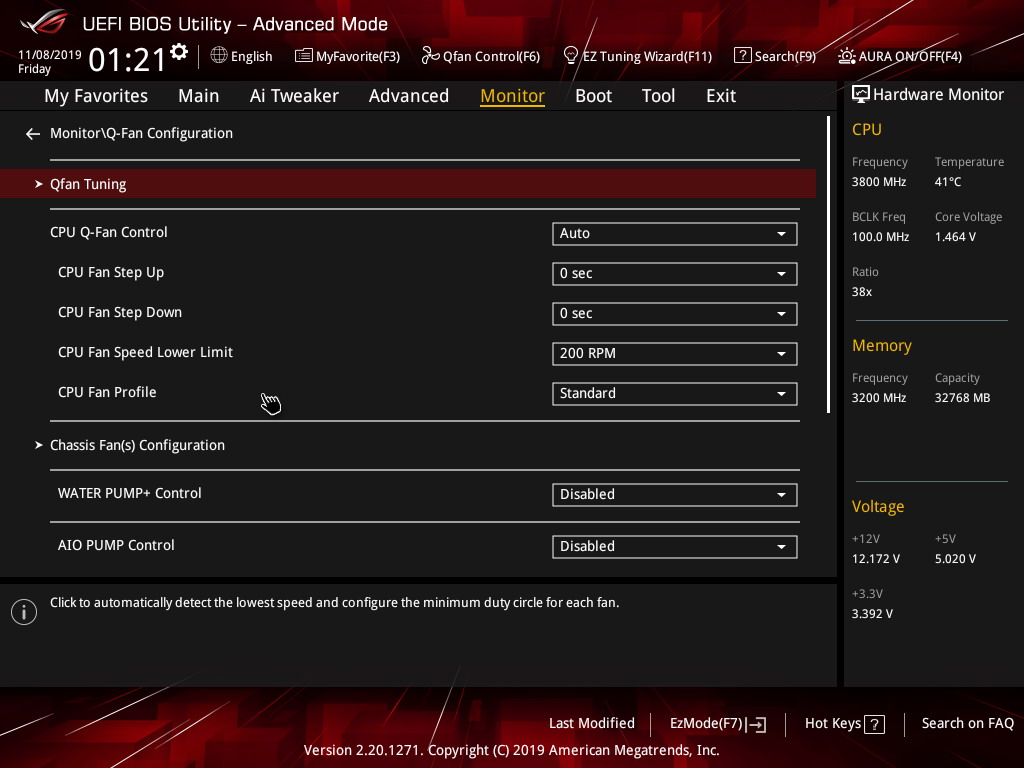Click the Hot Keys label
The height and width of the screenshot is (768, 1024).
click(x=833, y=724)
